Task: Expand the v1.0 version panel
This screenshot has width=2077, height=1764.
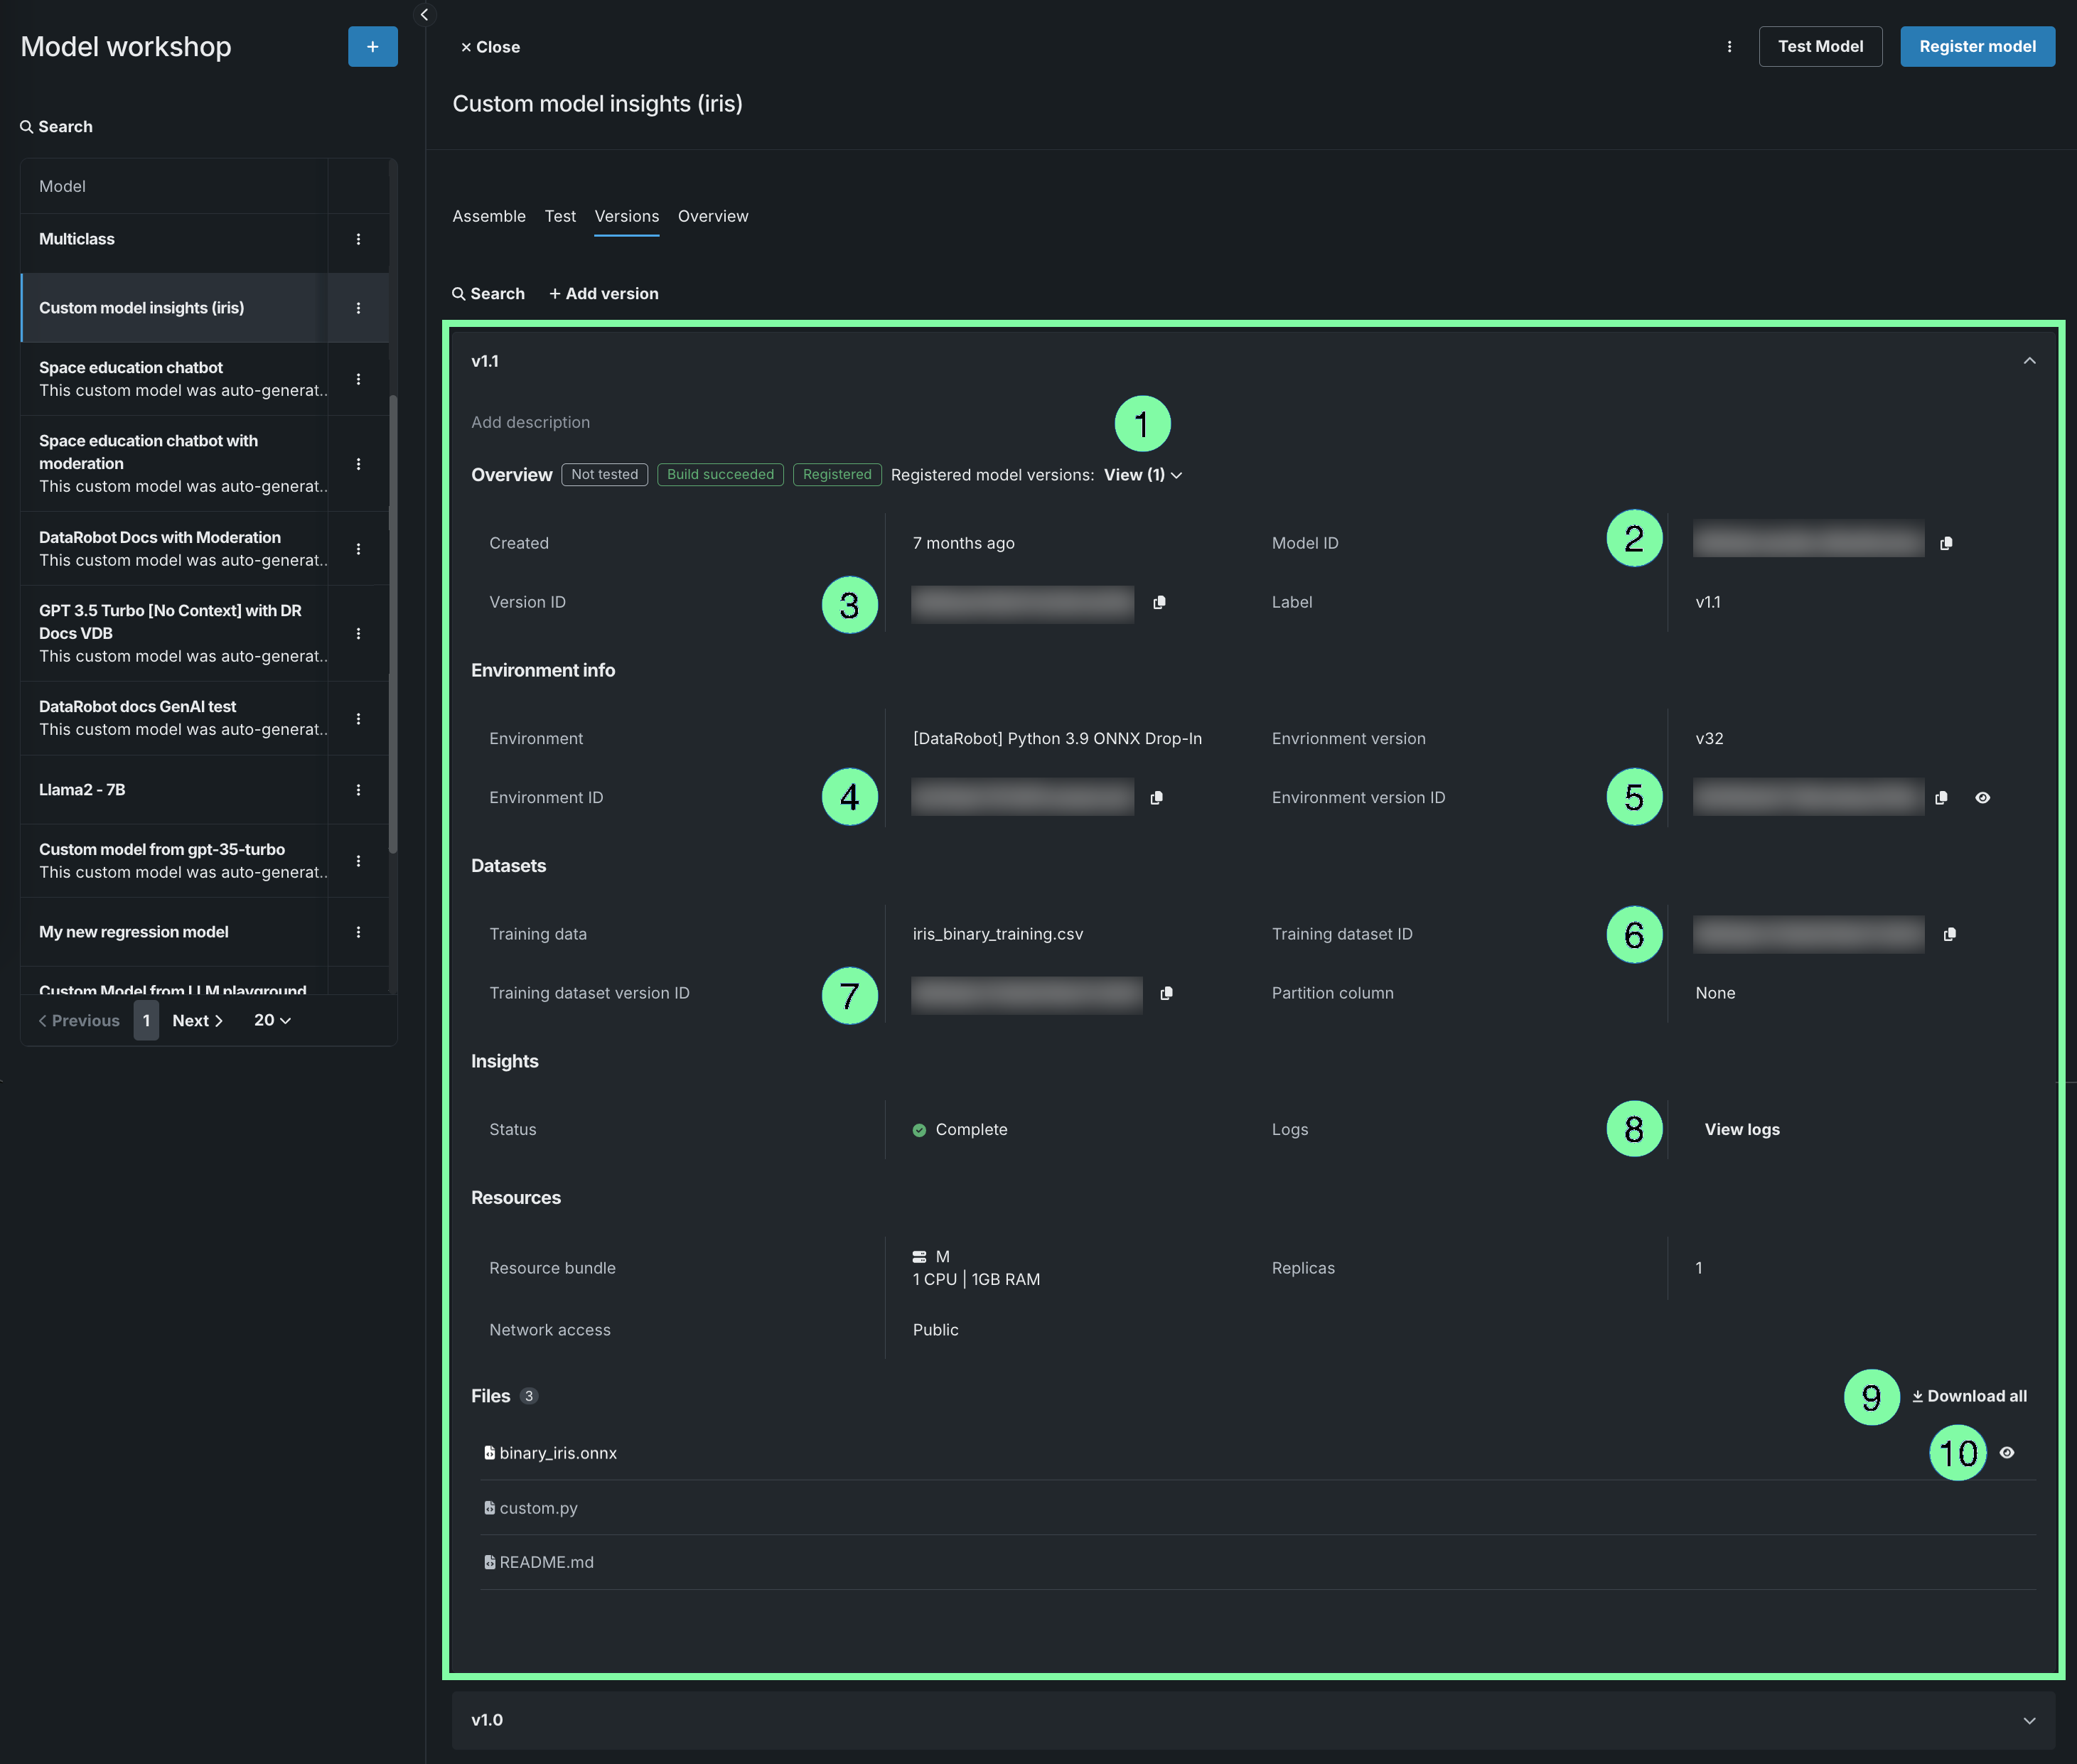Action: (2029, 1720)
